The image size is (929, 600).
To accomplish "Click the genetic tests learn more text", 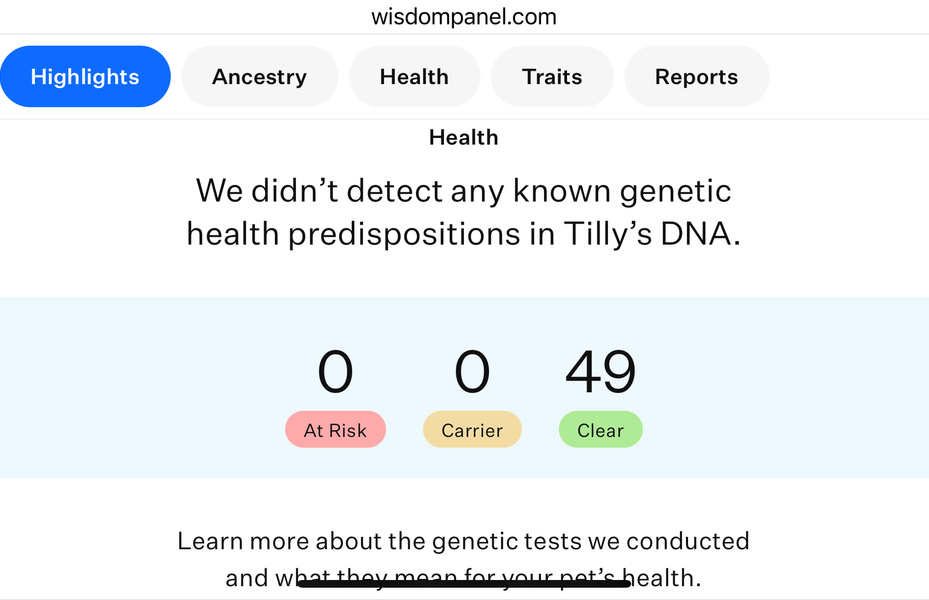I will tap(463, 541).
